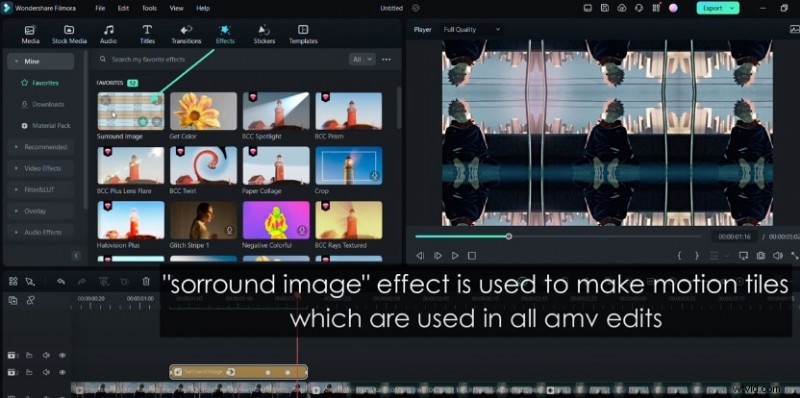Viewport: 800px width, 398px height.
Task: Expand the Filter&LUT category
Action: click(x=40, y=189)
